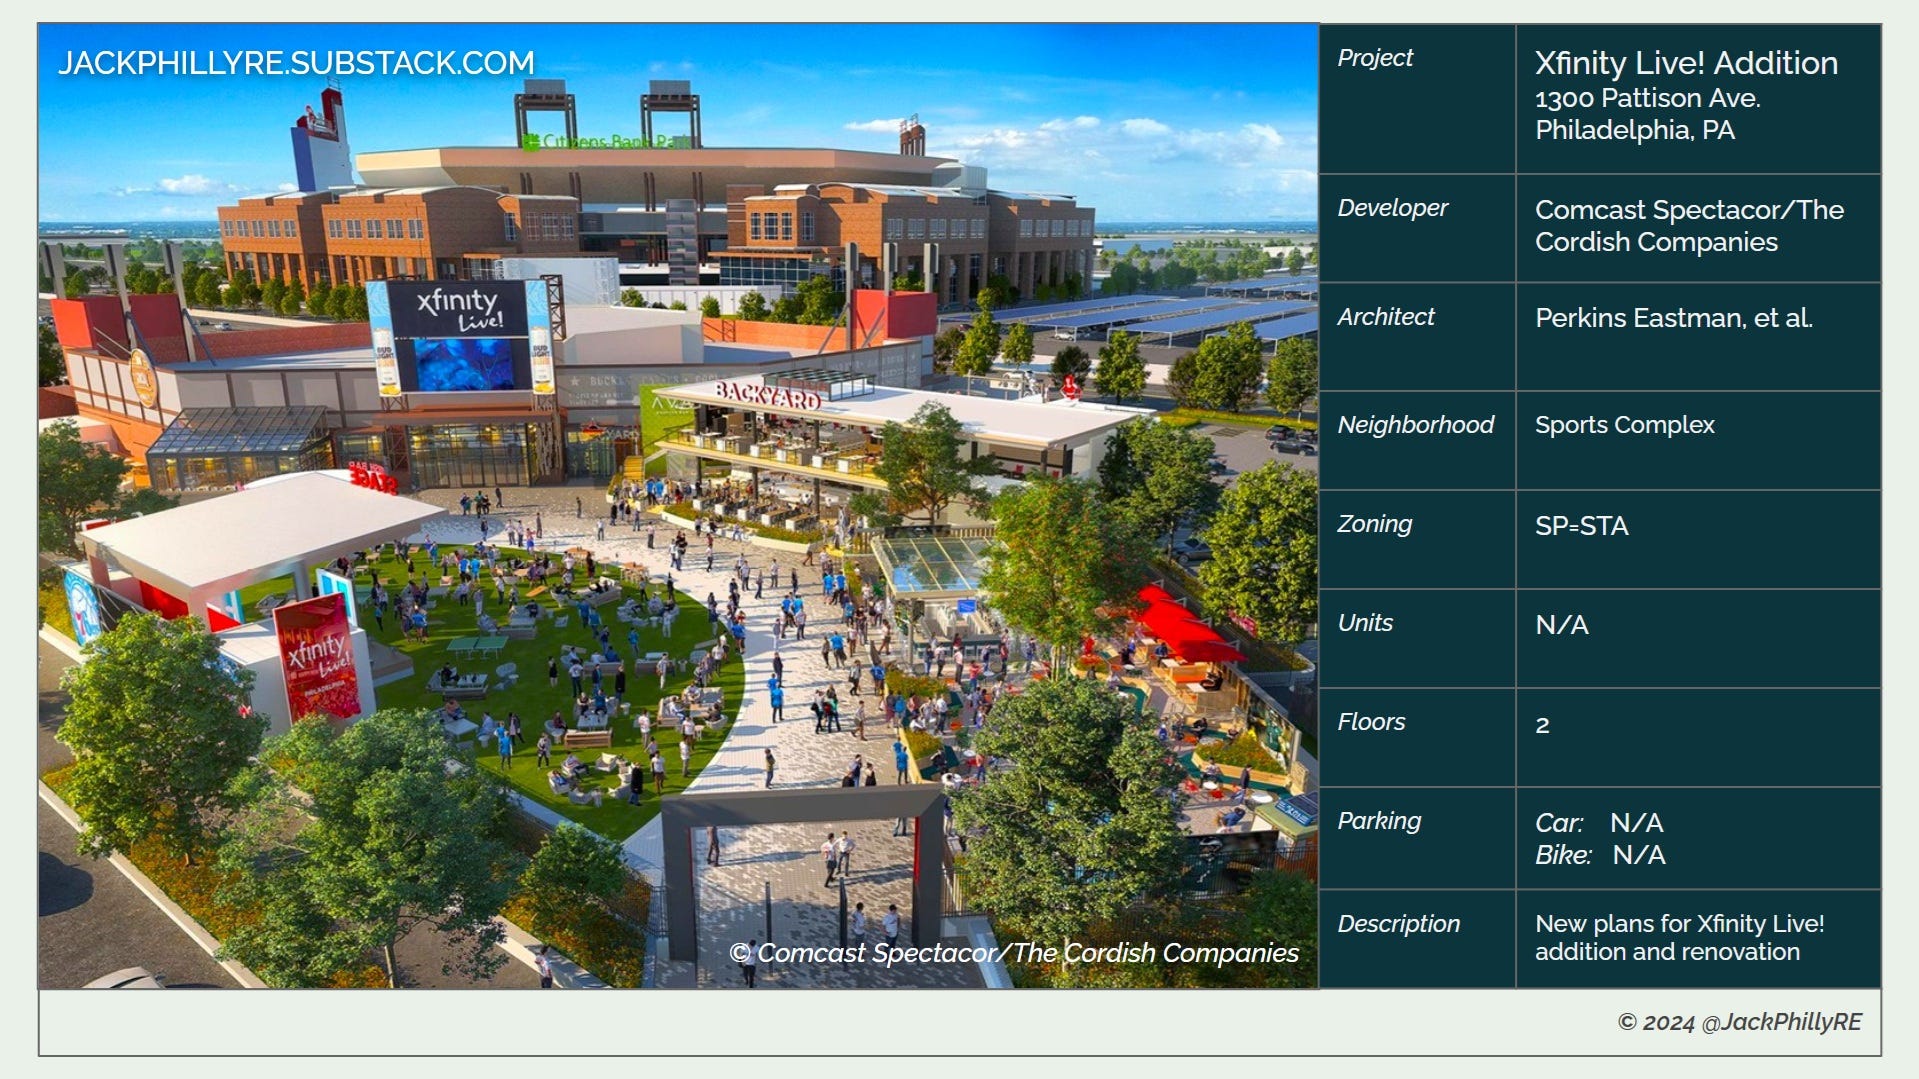This screenshot has width=1919, height=1079.
Task: Click the Developer row label
Action: 1392,208
